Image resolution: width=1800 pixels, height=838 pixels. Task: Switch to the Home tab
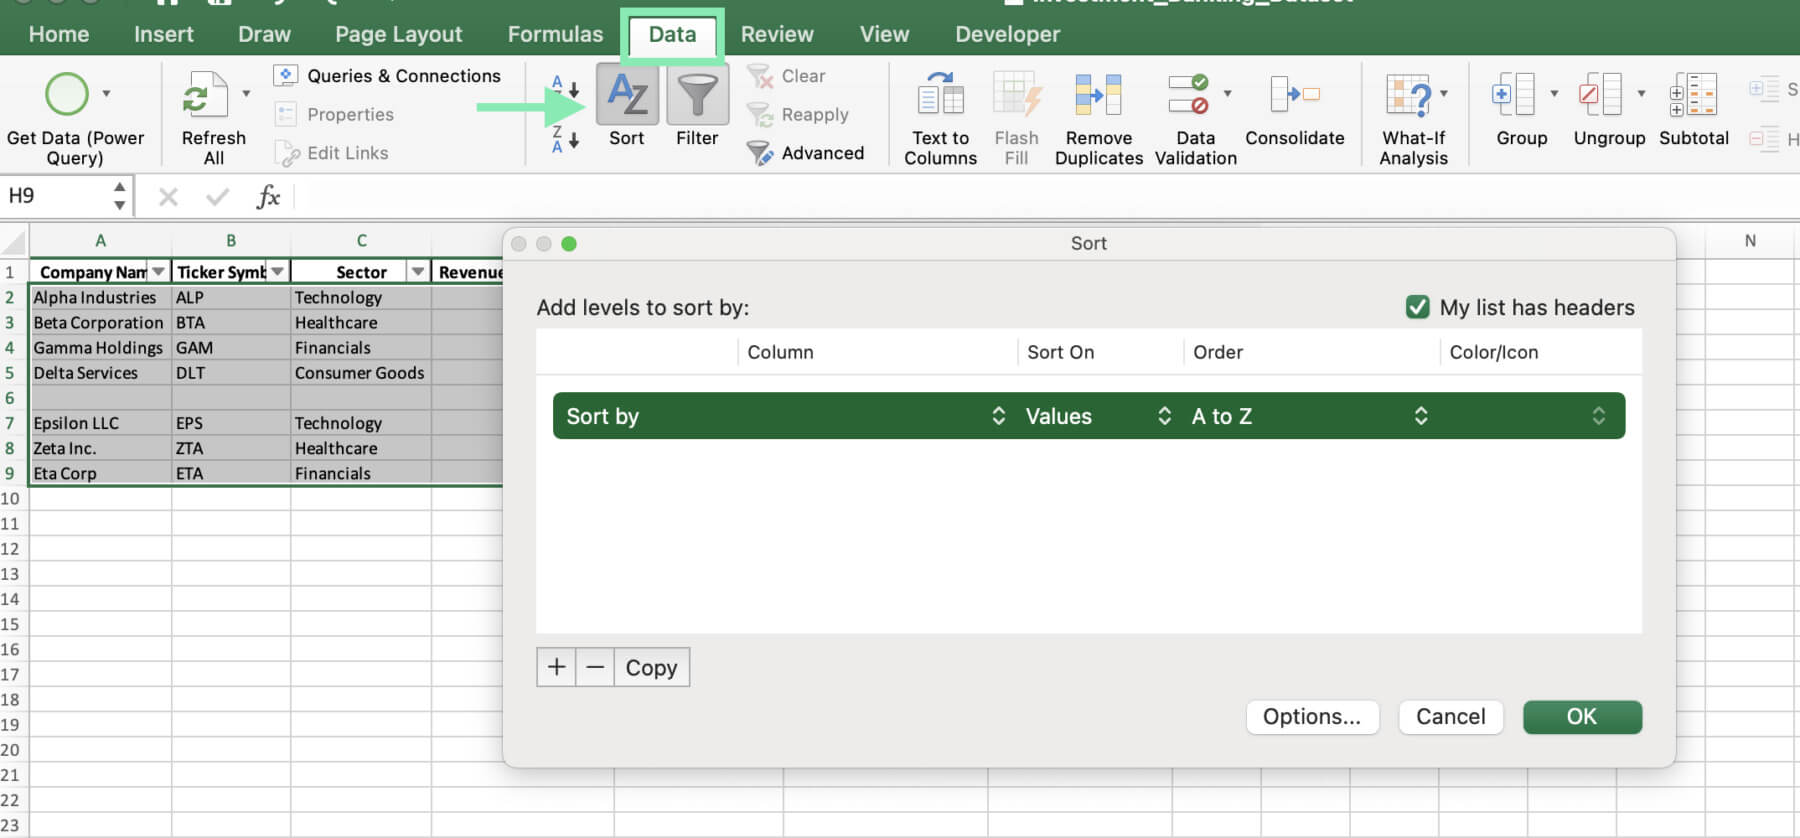click(59, 34)
